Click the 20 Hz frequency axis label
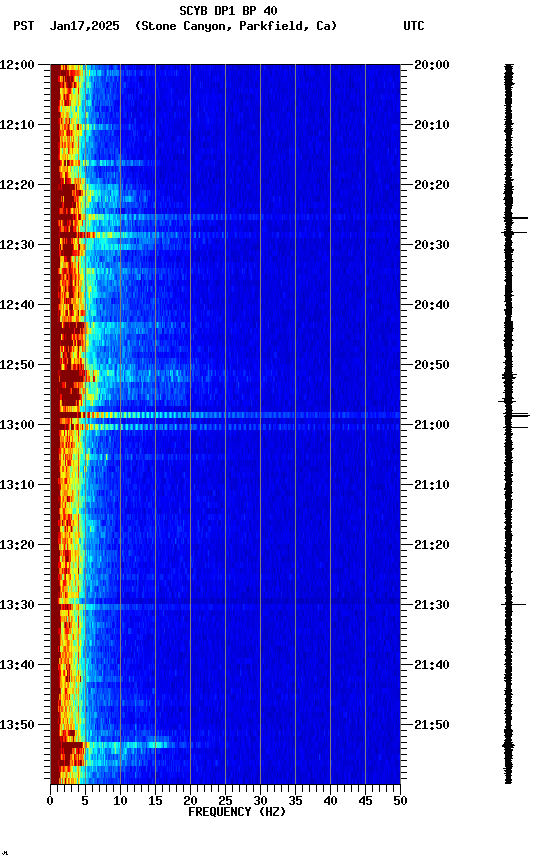 point(190,801)
